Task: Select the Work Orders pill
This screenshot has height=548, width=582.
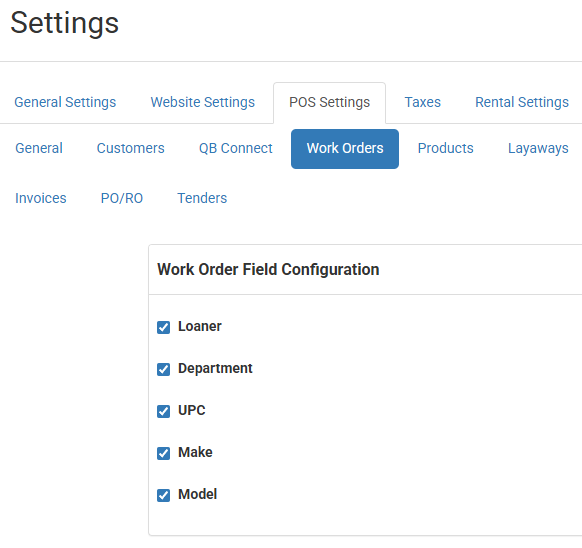Action: point(345,149)
